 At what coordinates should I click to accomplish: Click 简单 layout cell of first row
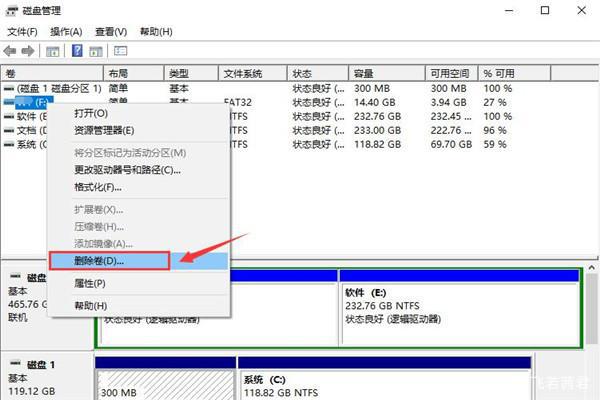[118, 89]
